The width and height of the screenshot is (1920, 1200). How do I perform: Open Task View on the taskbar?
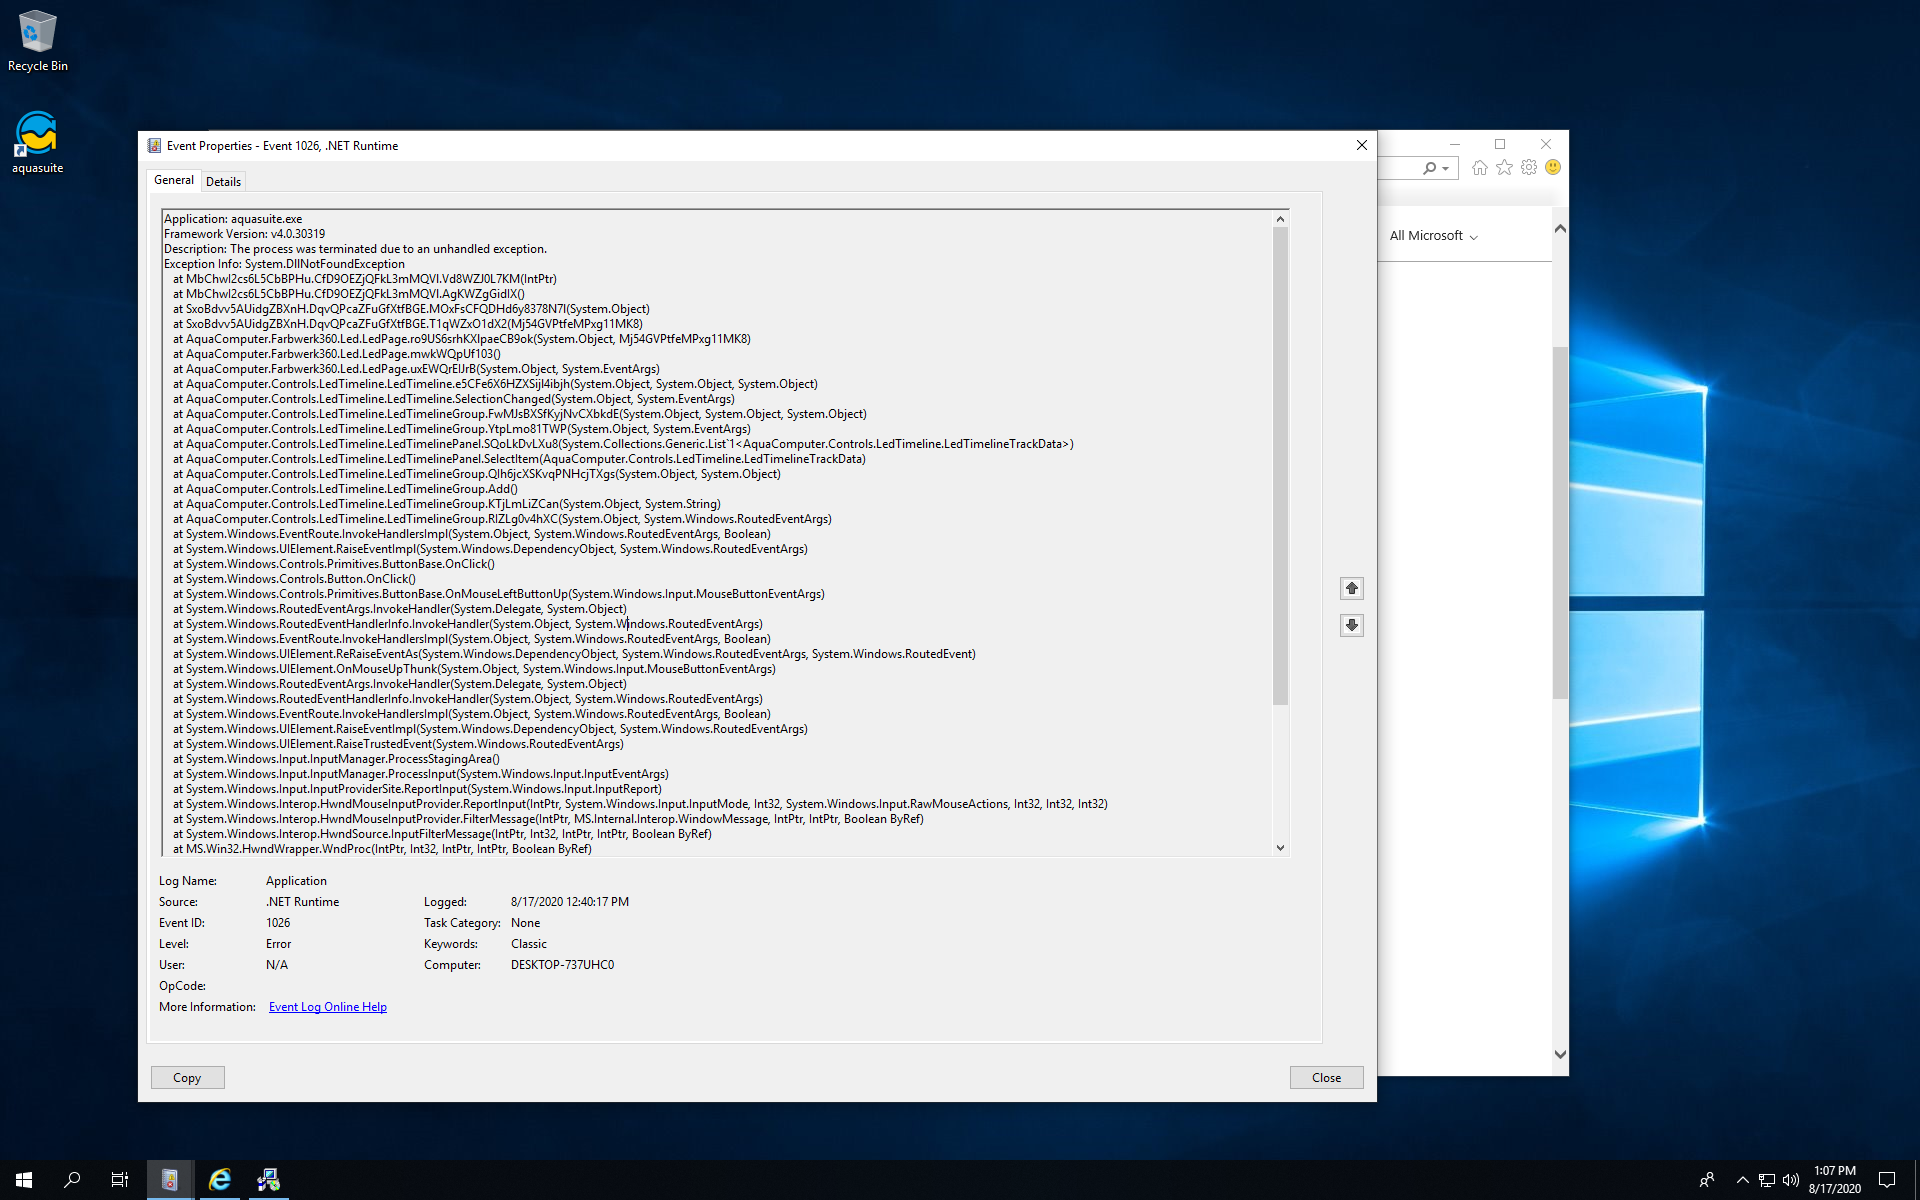click(120, 1180)
